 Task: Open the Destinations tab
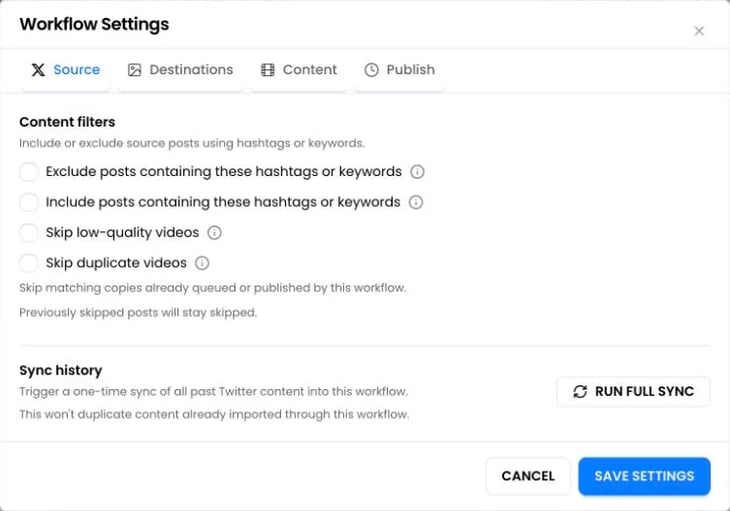[180, 70]
